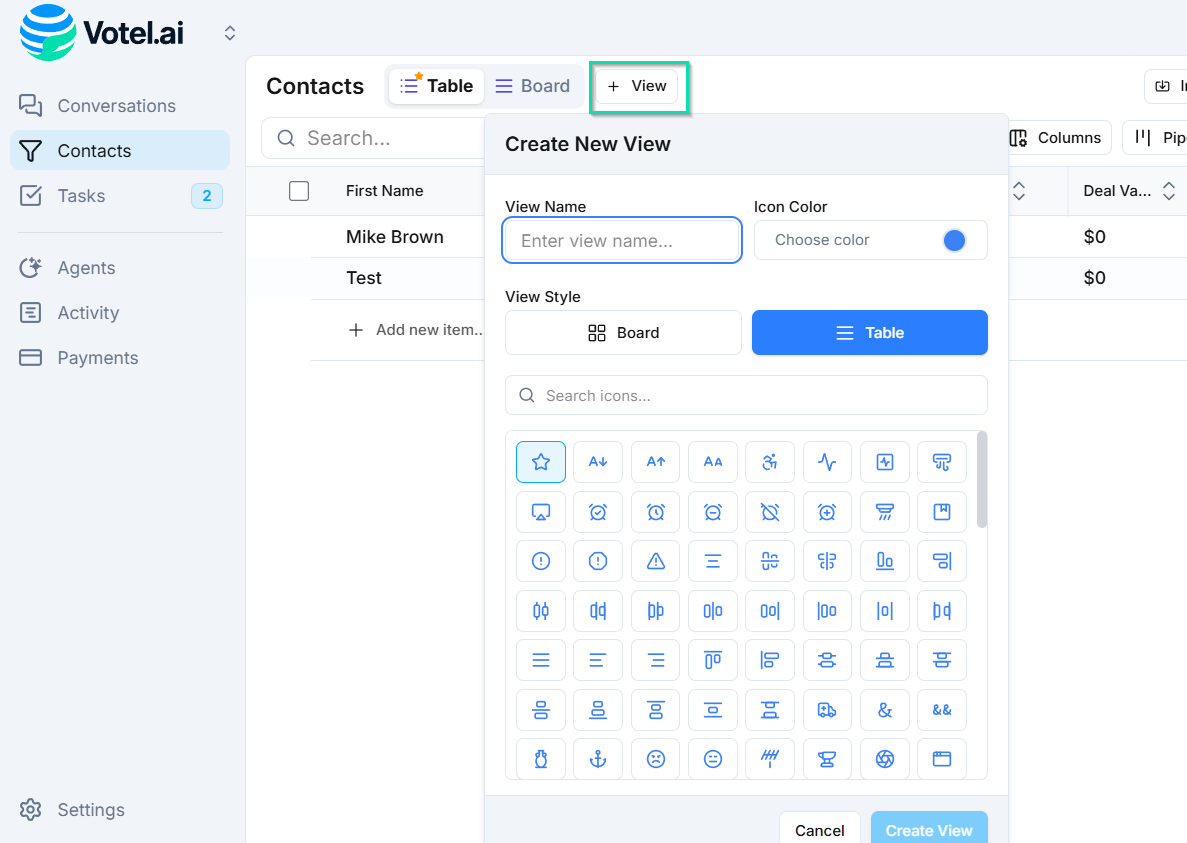This screenshot has height=843, width=1187.
Task: Choose the alert triangle warning icon
Action: pyautogui.click(x=655, y=561)
